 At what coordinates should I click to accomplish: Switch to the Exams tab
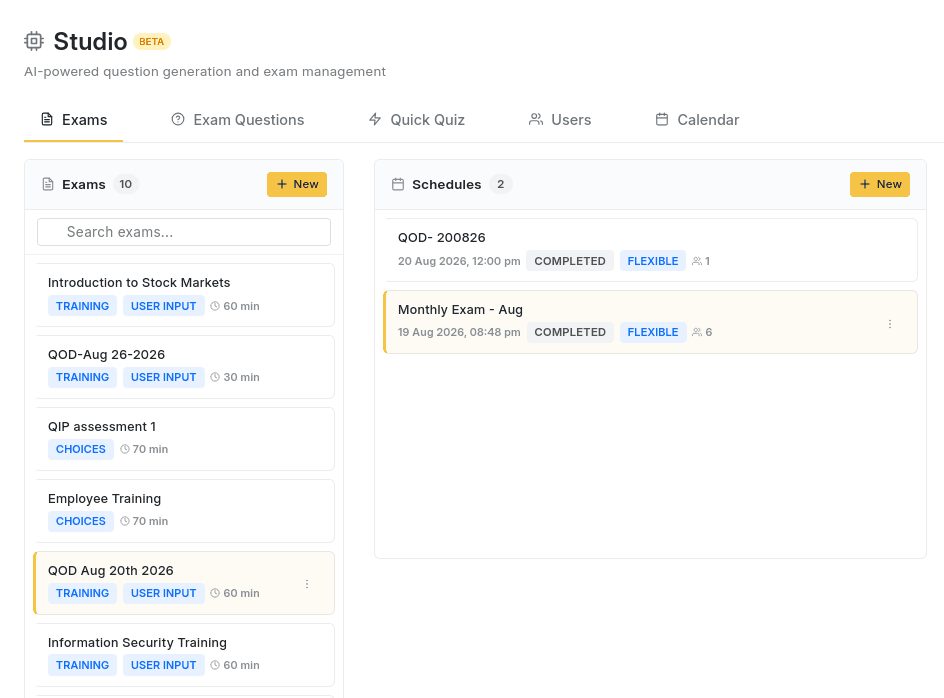(x=73, y=120)
